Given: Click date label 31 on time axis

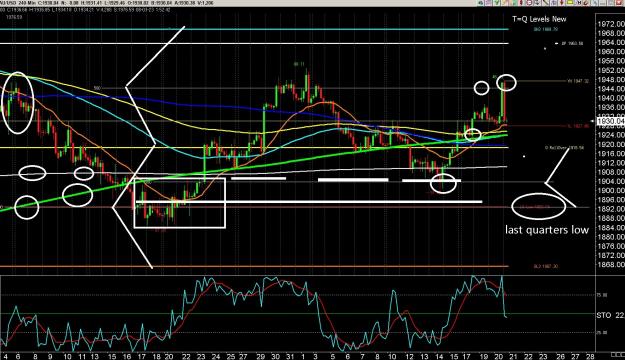Looking at the screenshot, I should point(290,356).
